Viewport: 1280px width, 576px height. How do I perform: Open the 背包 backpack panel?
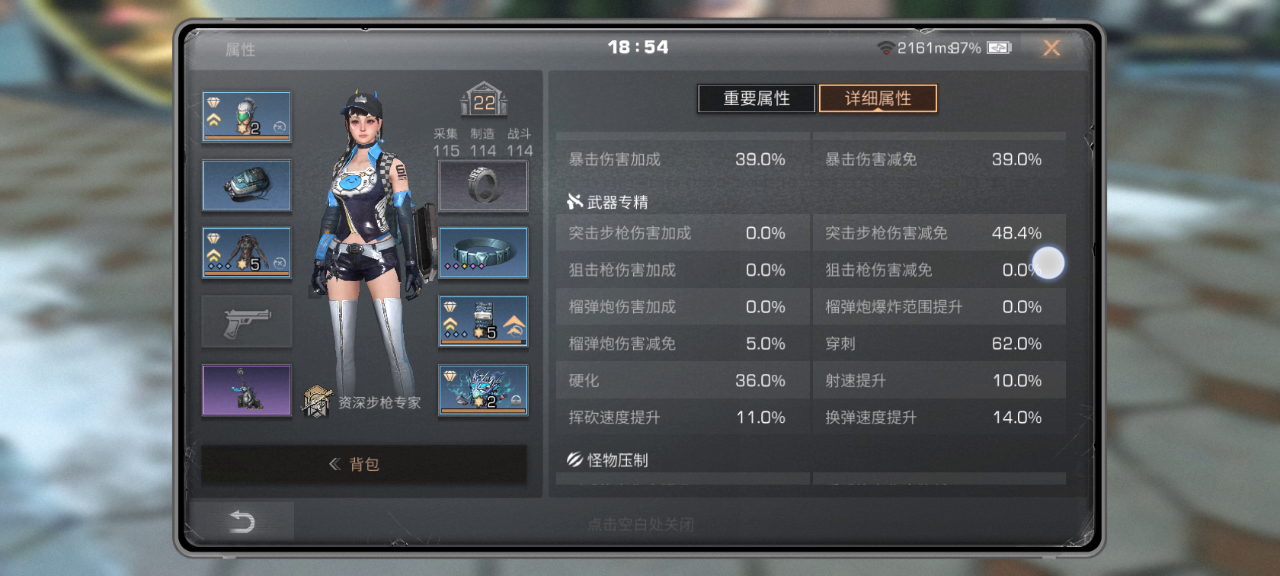[364, 465]
